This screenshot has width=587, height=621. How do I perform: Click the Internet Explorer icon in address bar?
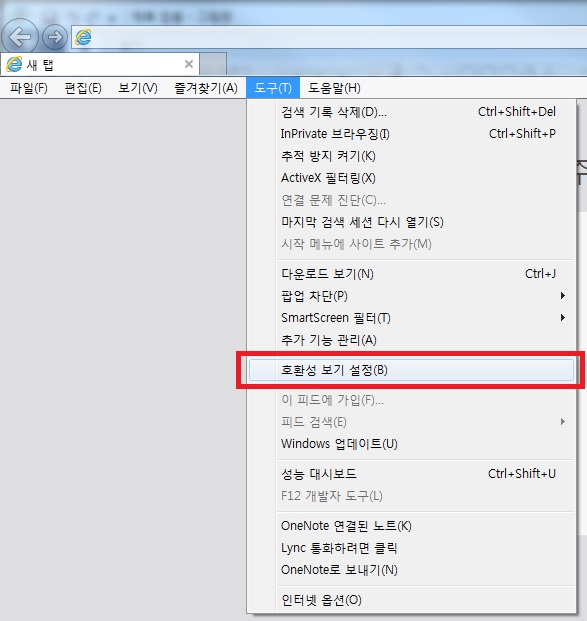(x=83, y=37)
